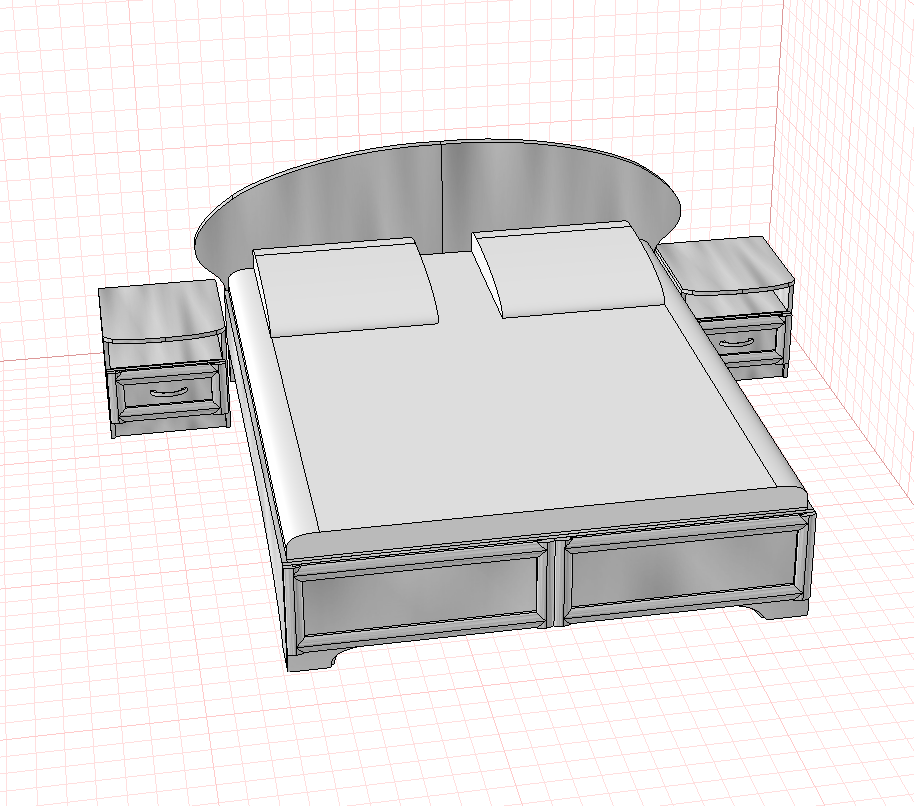Select the right nightstand open shelf

736,304
